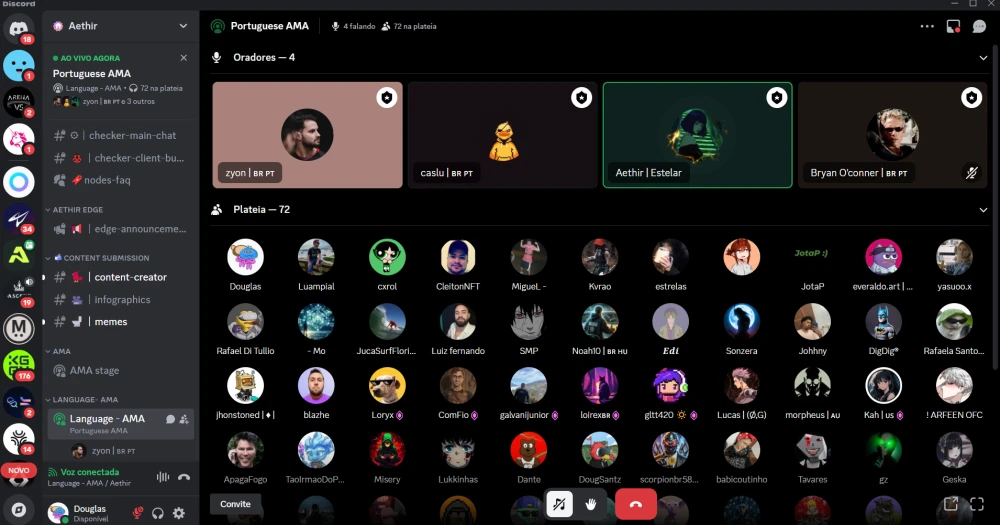This screenshot has width=1000, height=525.
Task: Select zyon speaker card
Action: click(307, 135)
